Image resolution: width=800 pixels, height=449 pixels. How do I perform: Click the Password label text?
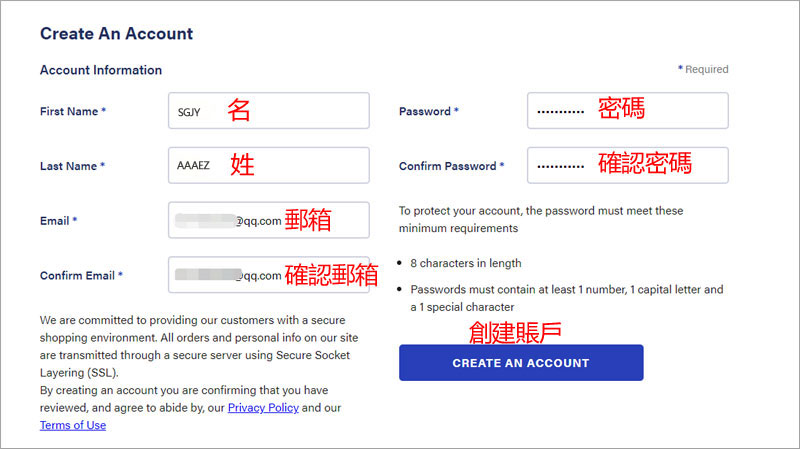point(428,112)
